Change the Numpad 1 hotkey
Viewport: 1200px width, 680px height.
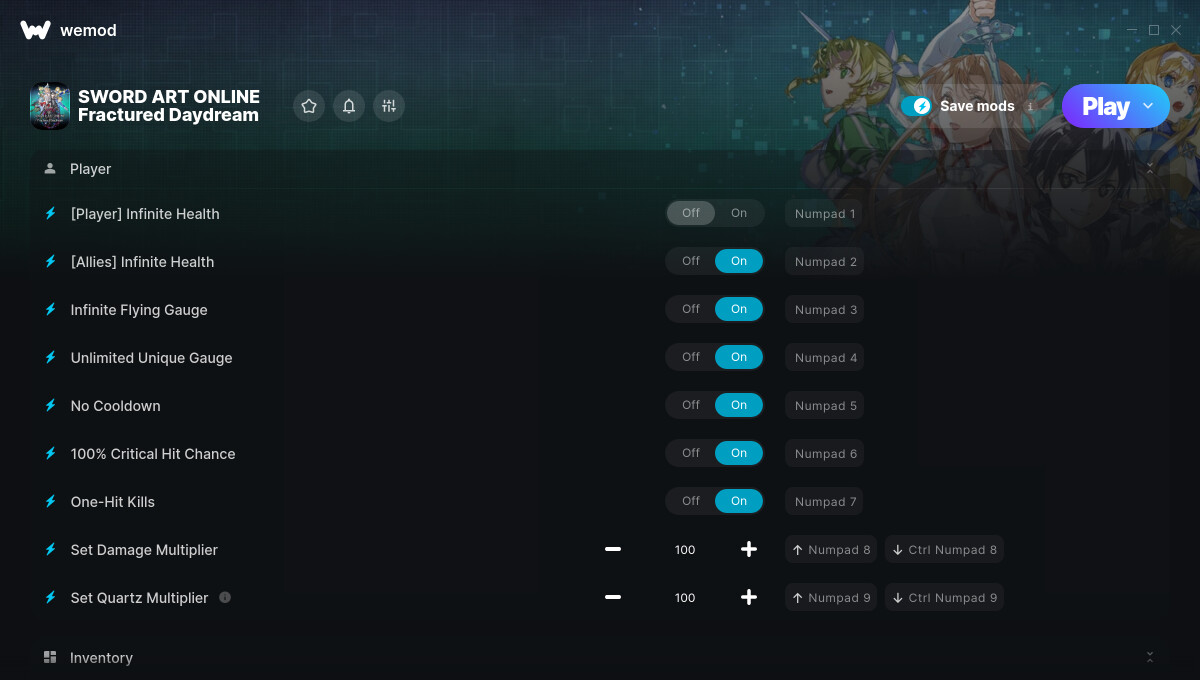(x=825, y=213)
